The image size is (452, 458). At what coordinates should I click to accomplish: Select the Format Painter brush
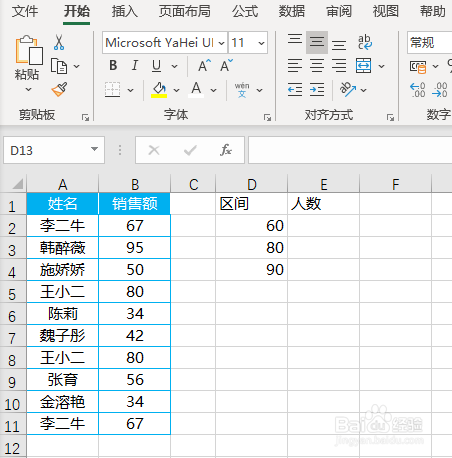(59, 89)
